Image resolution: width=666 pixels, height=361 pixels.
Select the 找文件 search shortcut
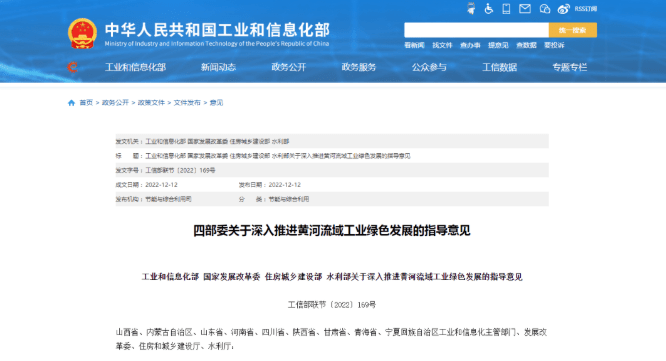click(x=442, y=45)
